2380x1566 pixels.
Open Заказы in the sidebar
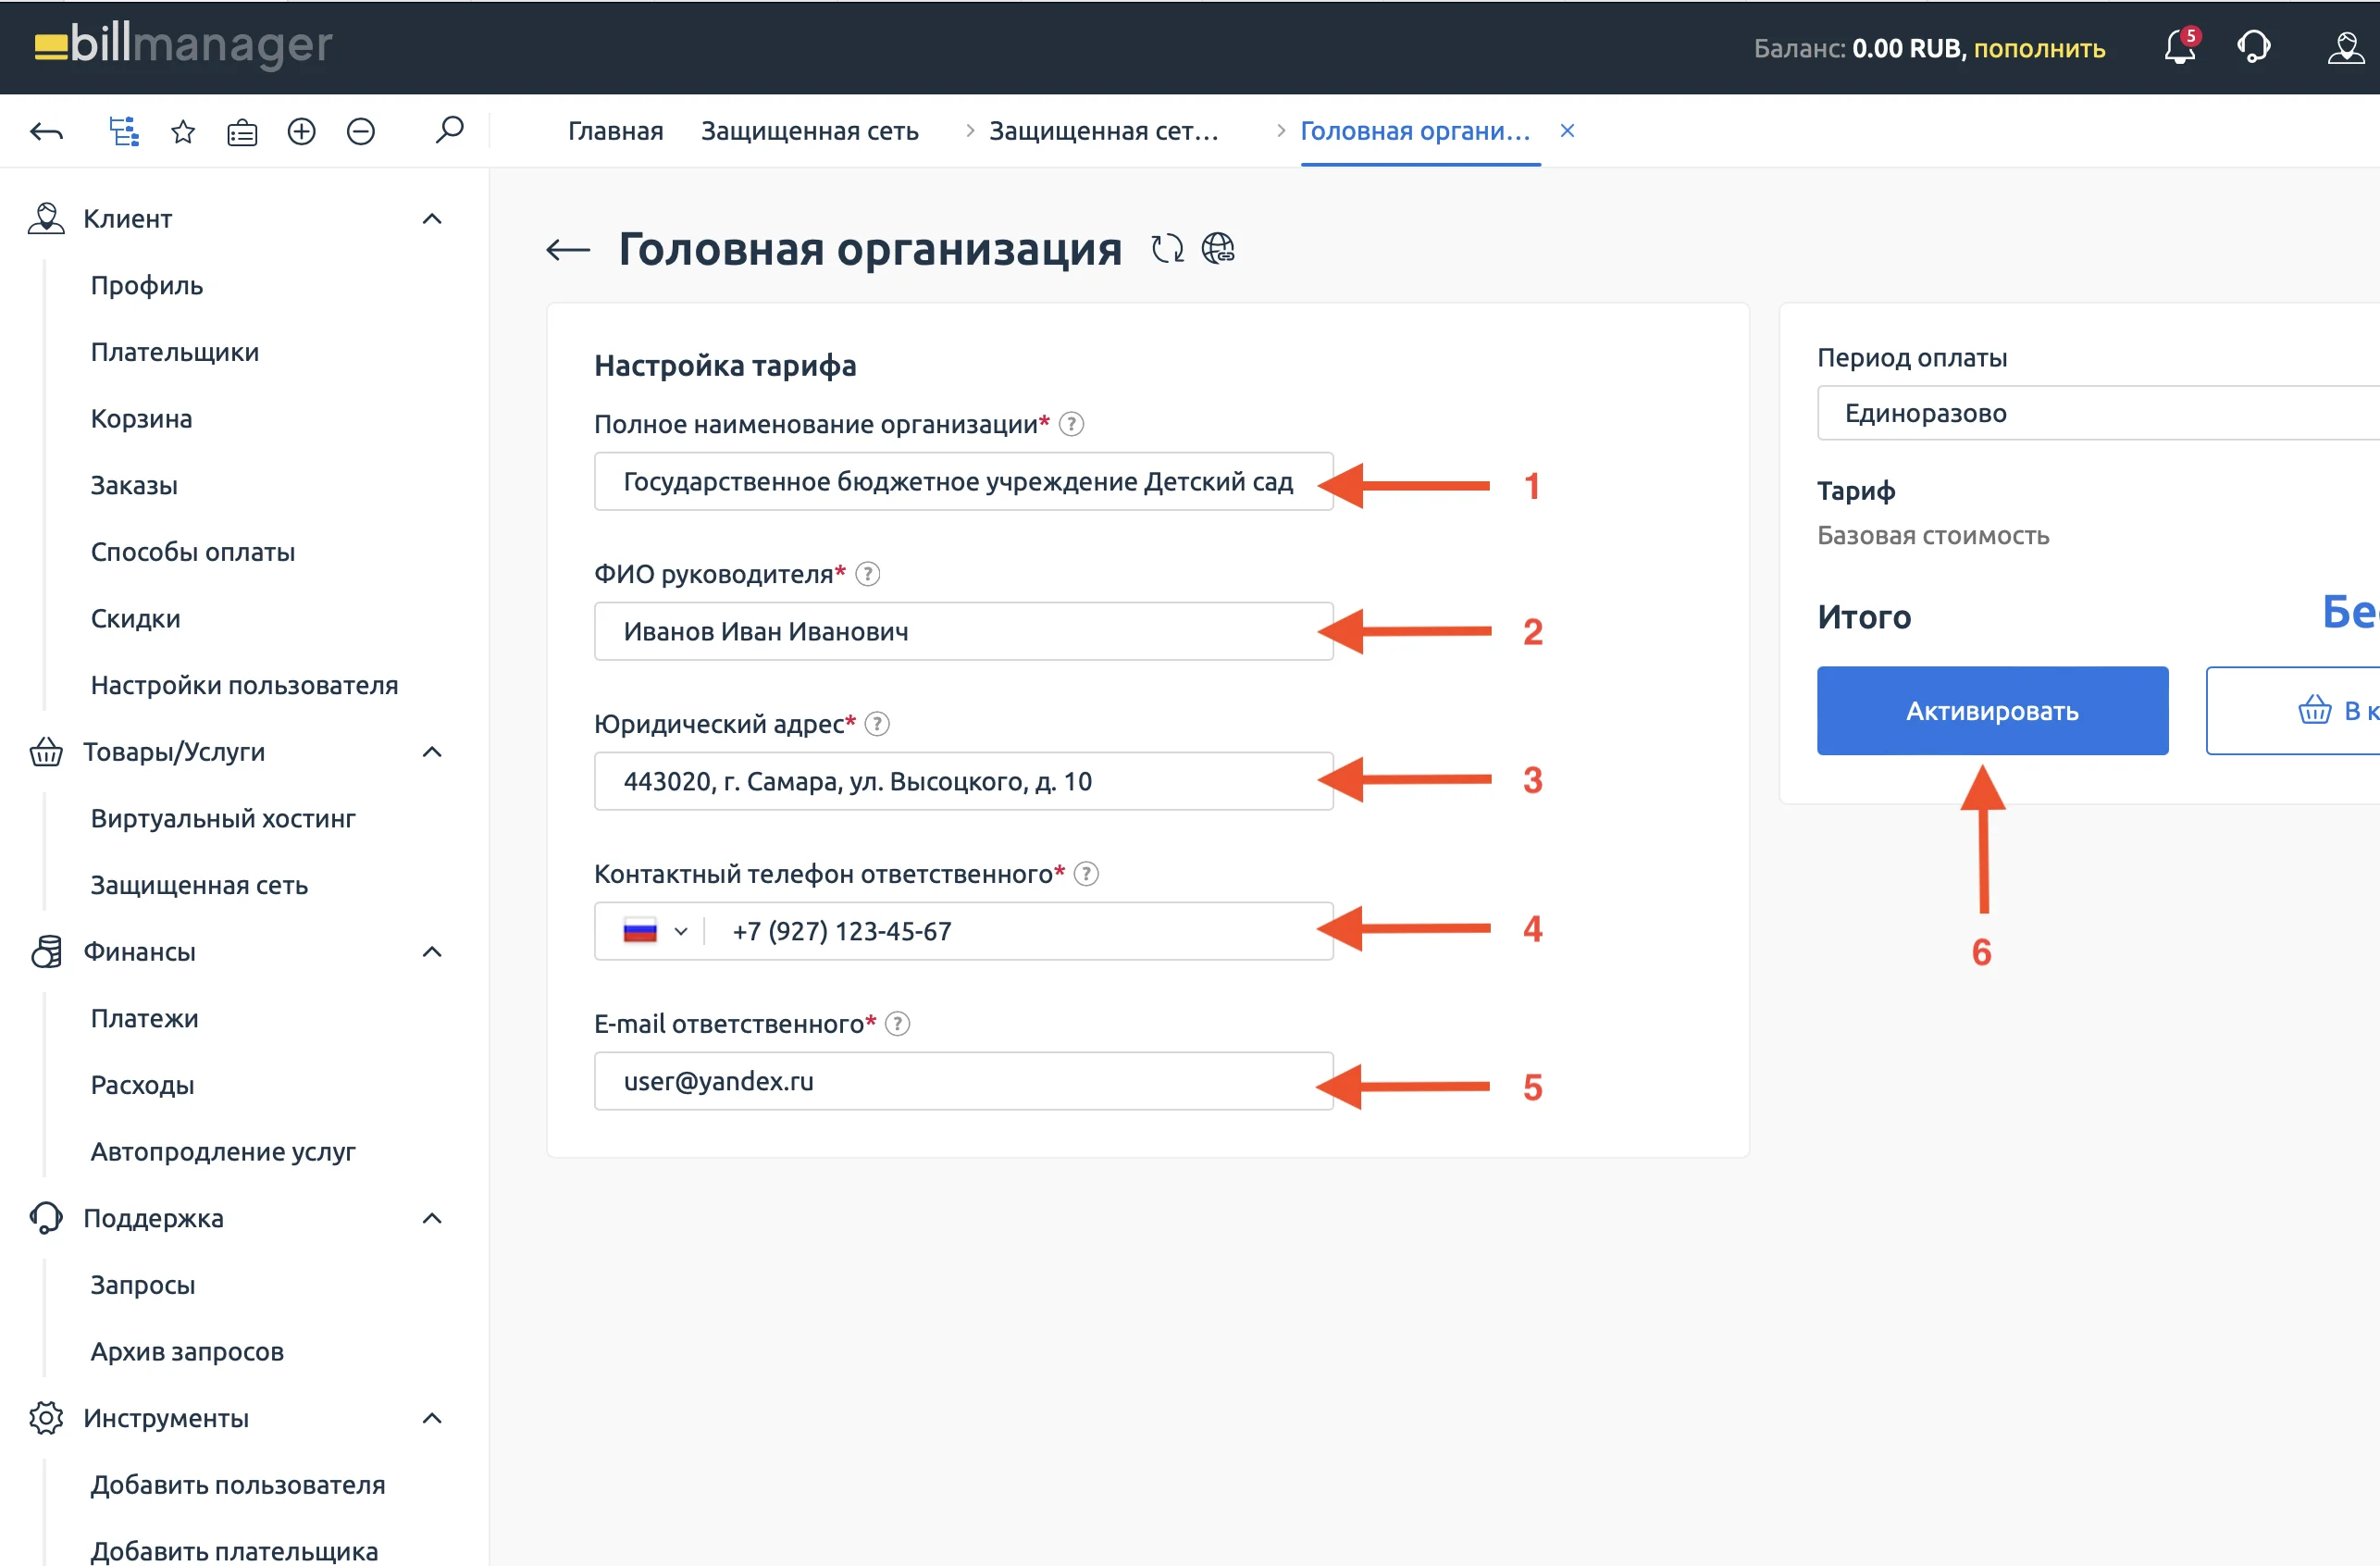tap(134, 485)
